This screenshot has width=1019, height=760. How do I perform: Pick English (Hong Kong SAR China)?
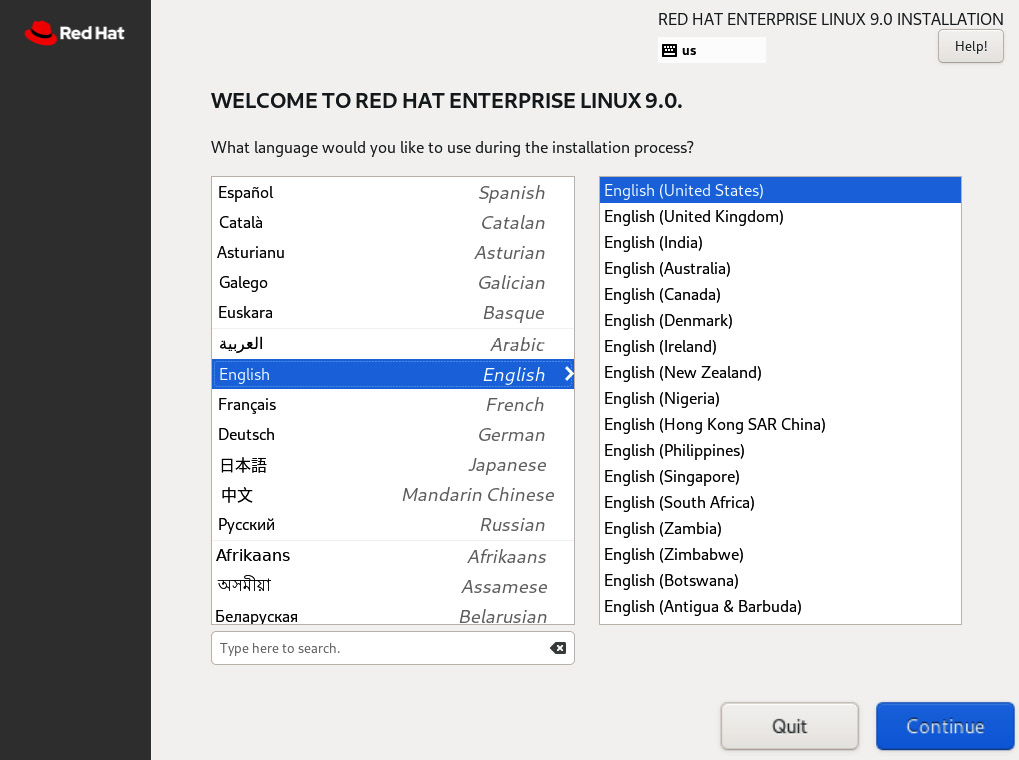[780, 424]
